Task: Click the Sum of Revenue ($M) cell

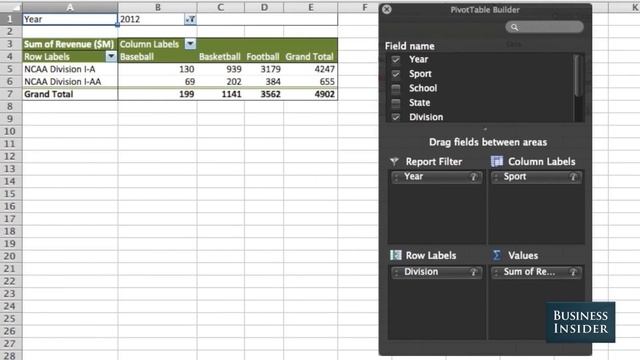Action: [70, 44]
